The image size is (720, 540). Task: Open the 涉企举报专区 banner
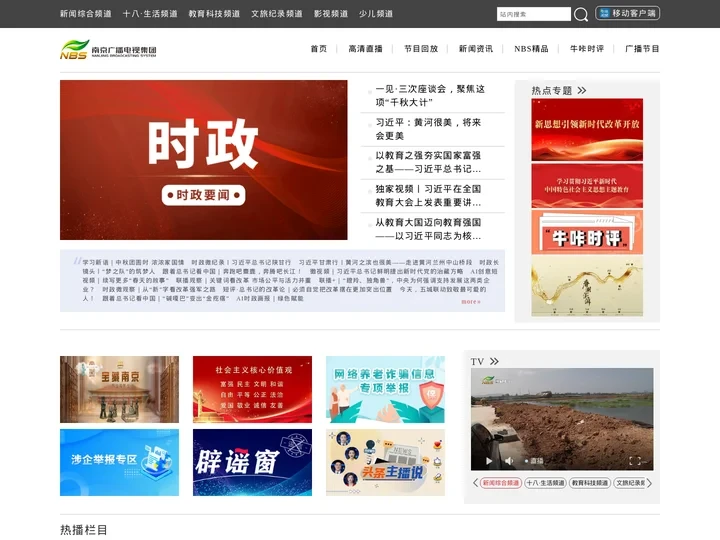119,462
